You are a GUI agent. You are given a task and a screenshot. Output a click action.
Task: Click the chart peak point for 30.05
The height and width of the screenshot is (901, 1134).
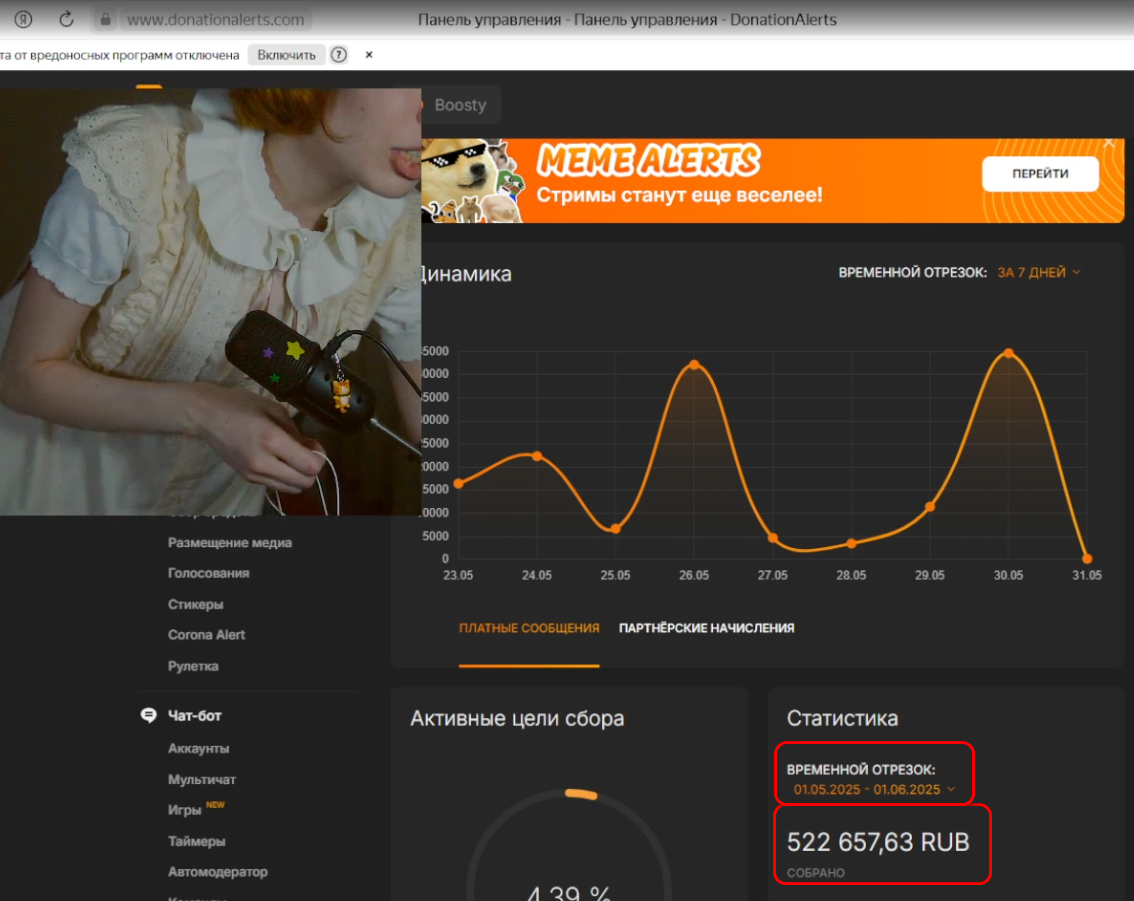point(1009,354)
